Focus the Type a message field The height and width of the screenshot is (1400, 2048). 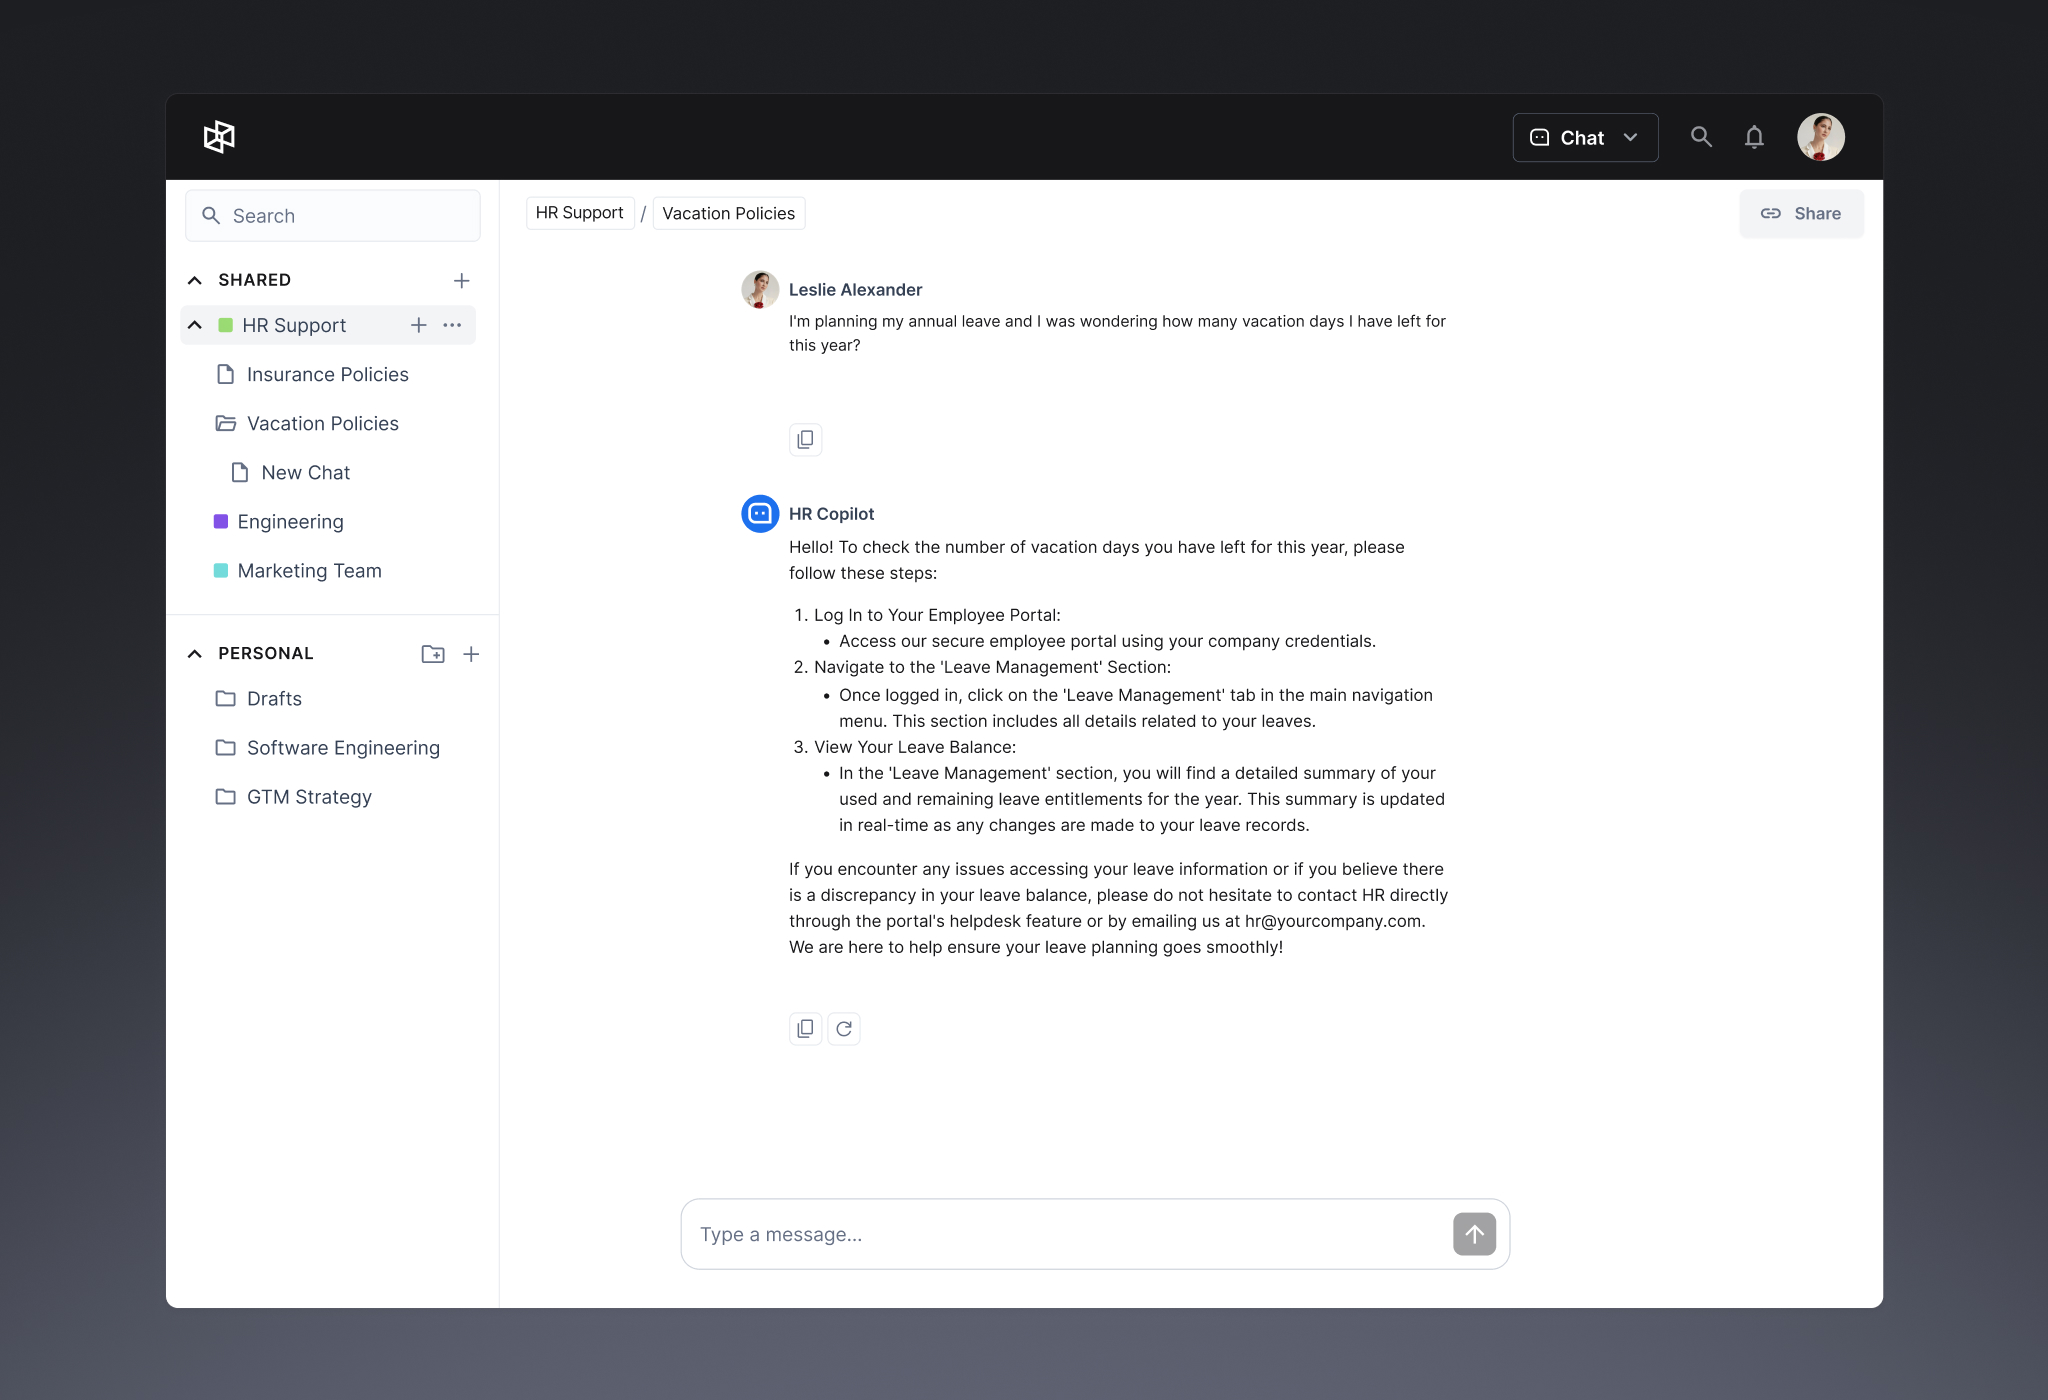click(1065, 1234)
